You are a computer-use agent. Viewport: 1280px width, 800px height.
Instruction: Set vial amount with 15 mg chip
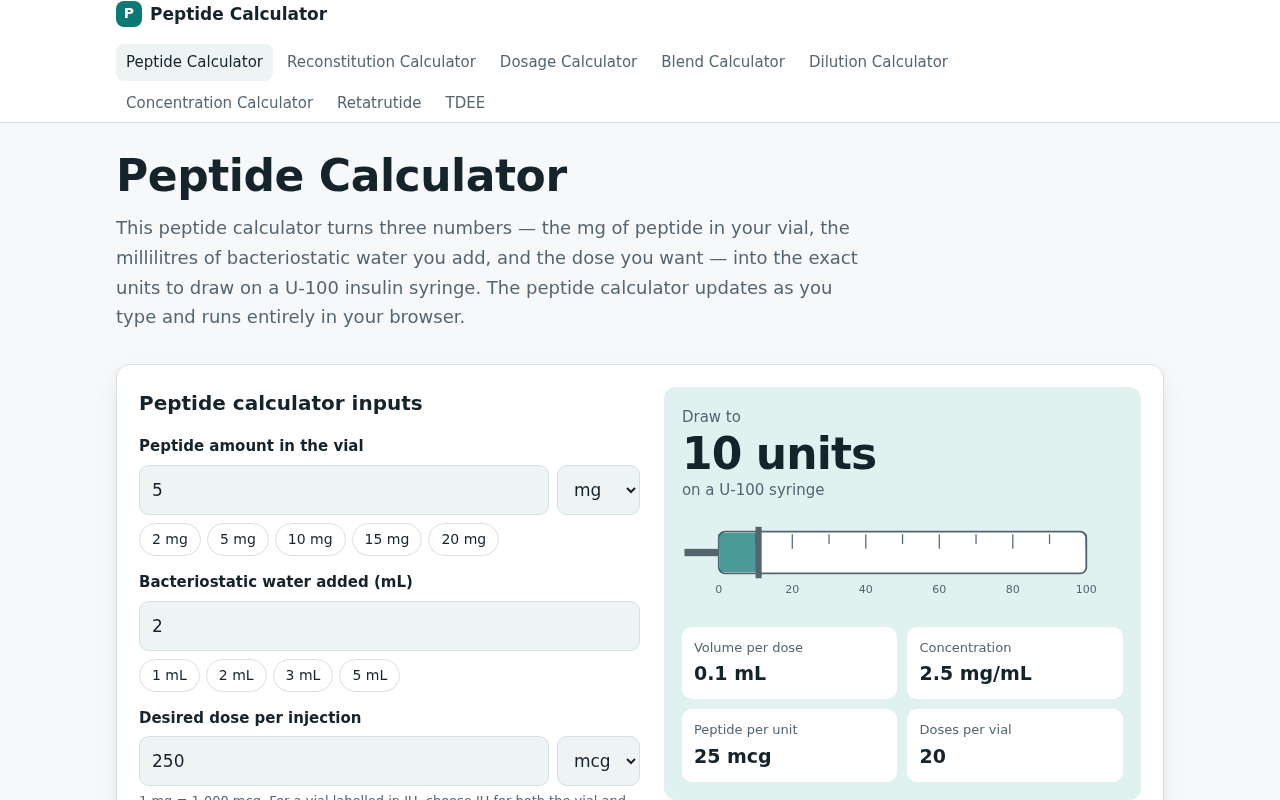click(x=387, y=539)
